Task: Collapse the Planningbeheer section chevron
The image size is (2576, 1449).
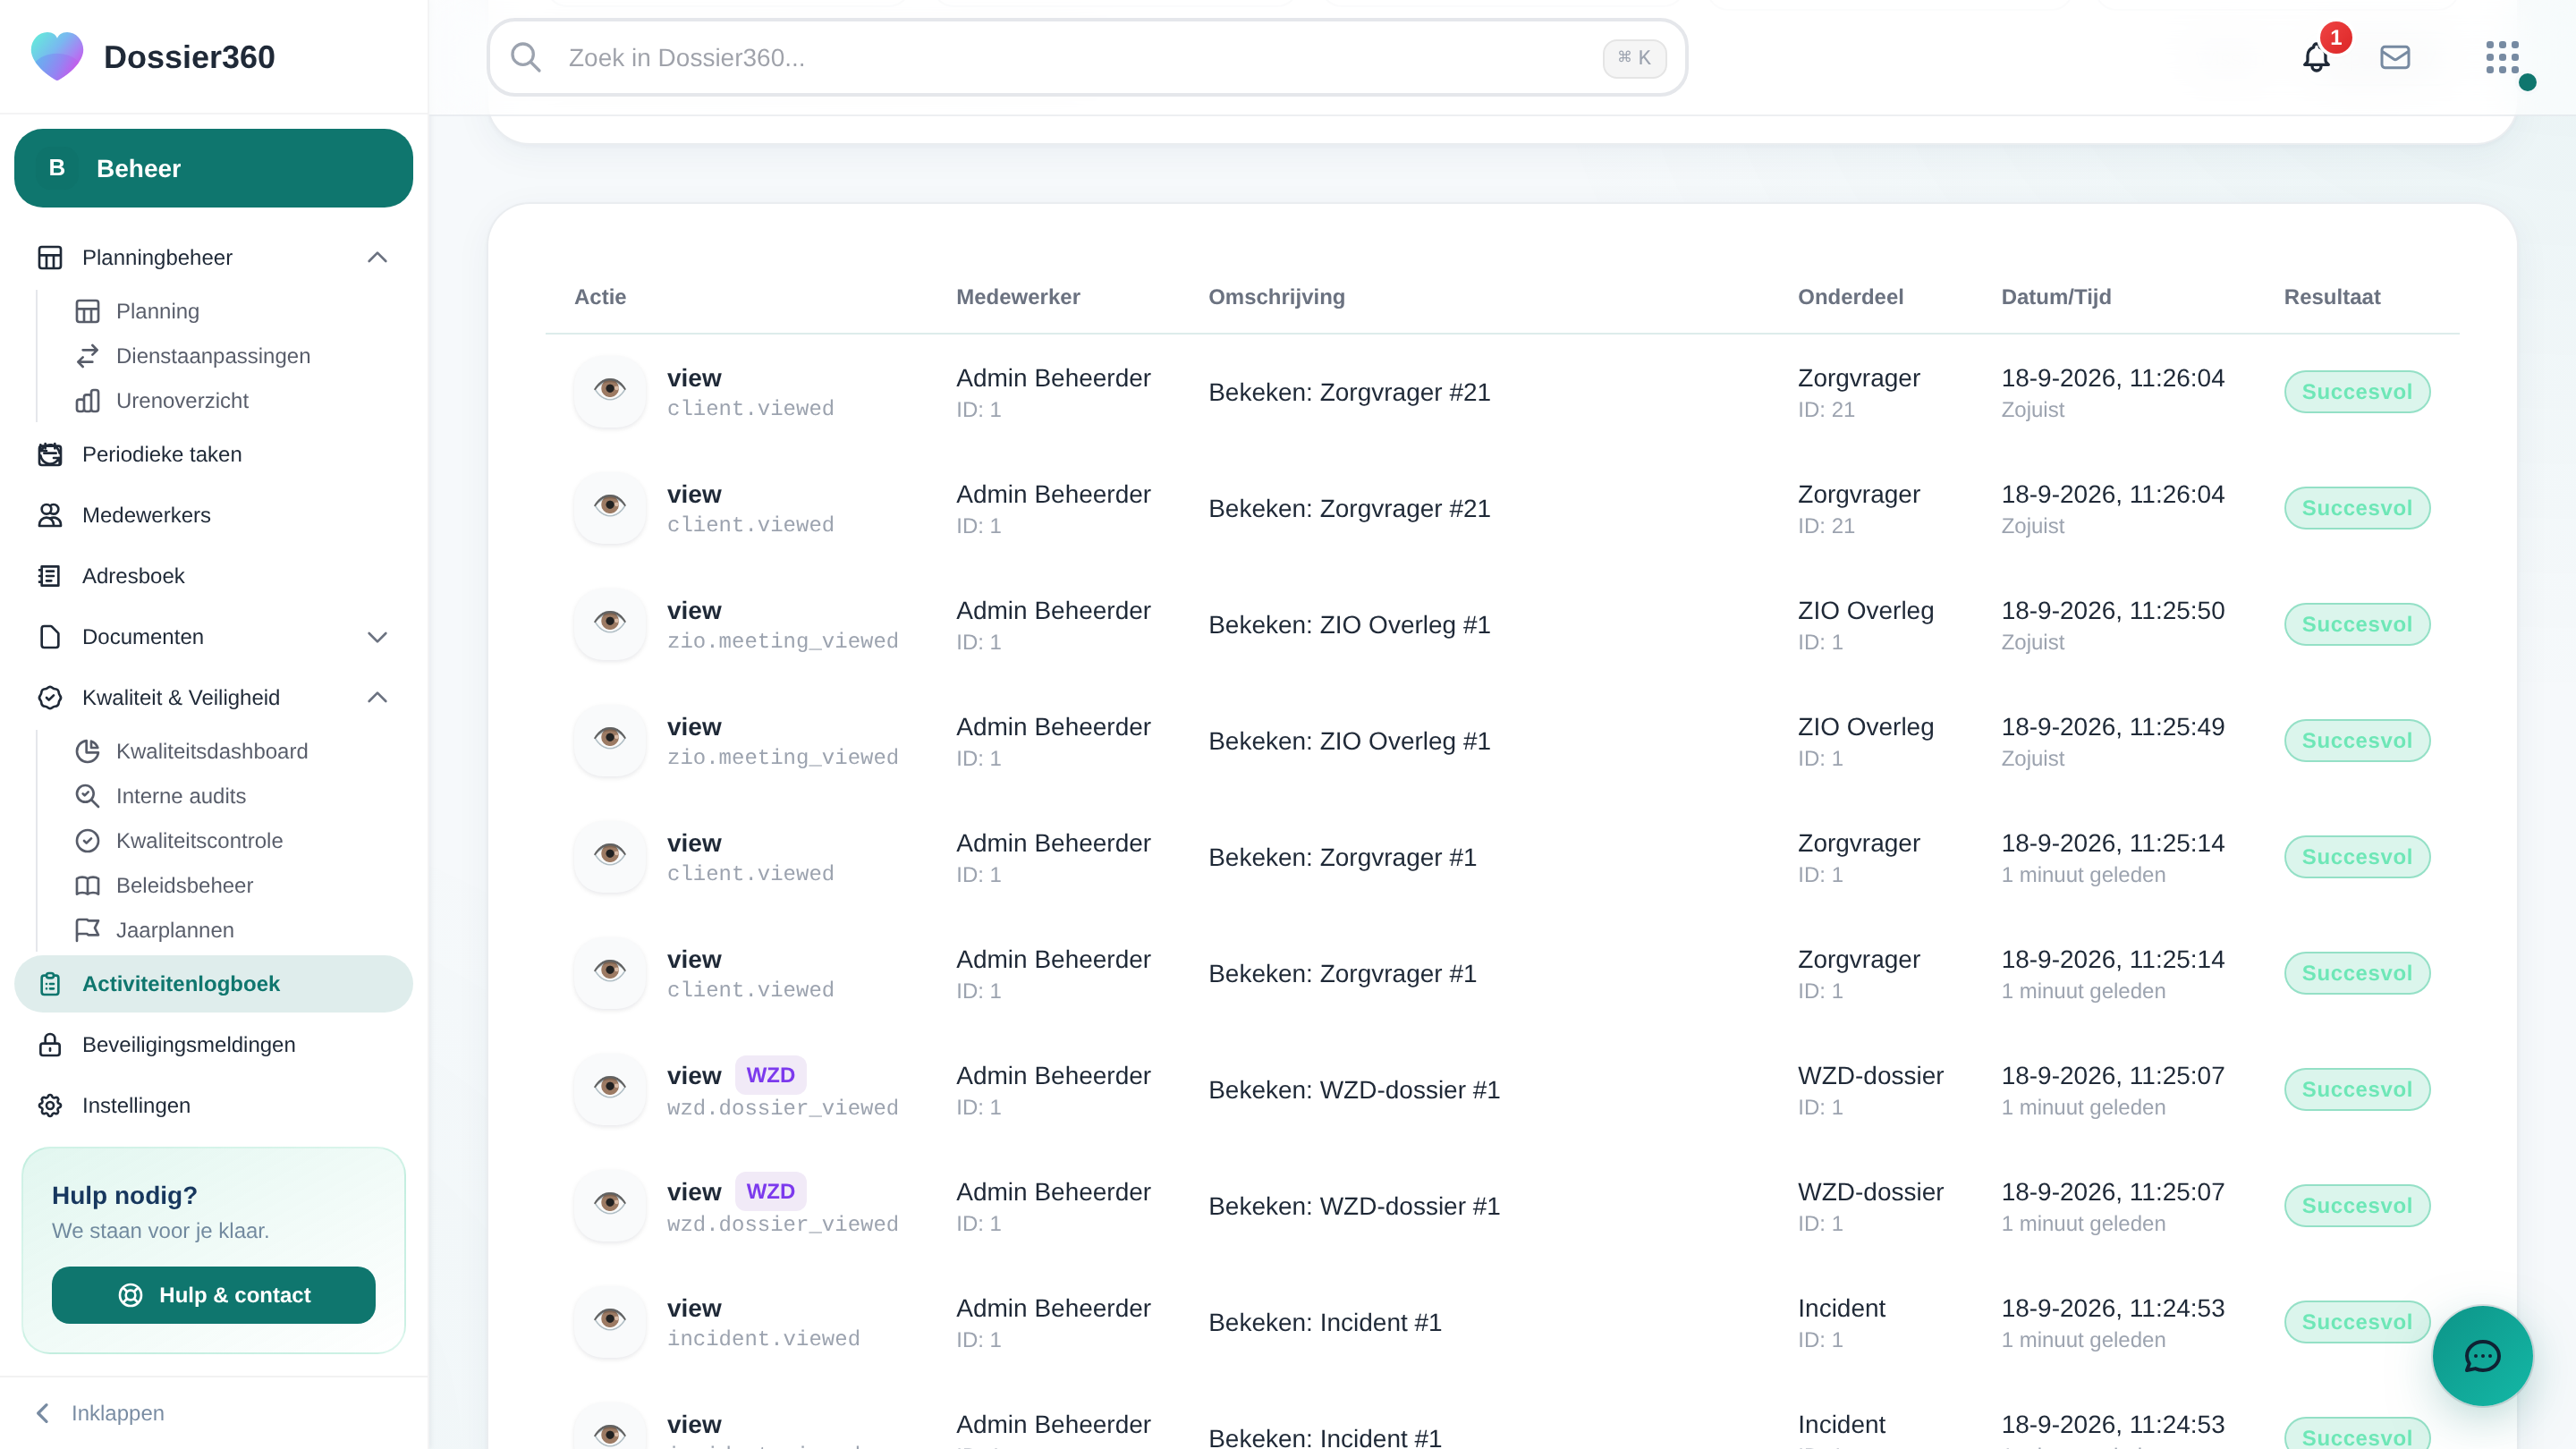Action: [x=377, y=258]
